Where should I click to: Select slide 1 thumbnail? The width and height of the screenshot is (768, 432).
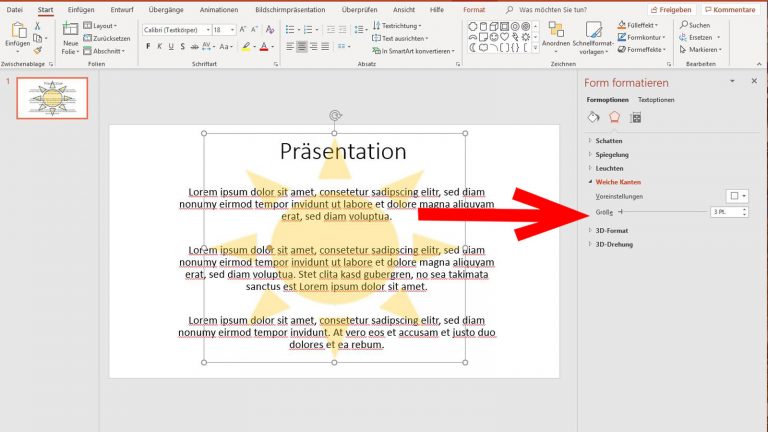(52, 98)
